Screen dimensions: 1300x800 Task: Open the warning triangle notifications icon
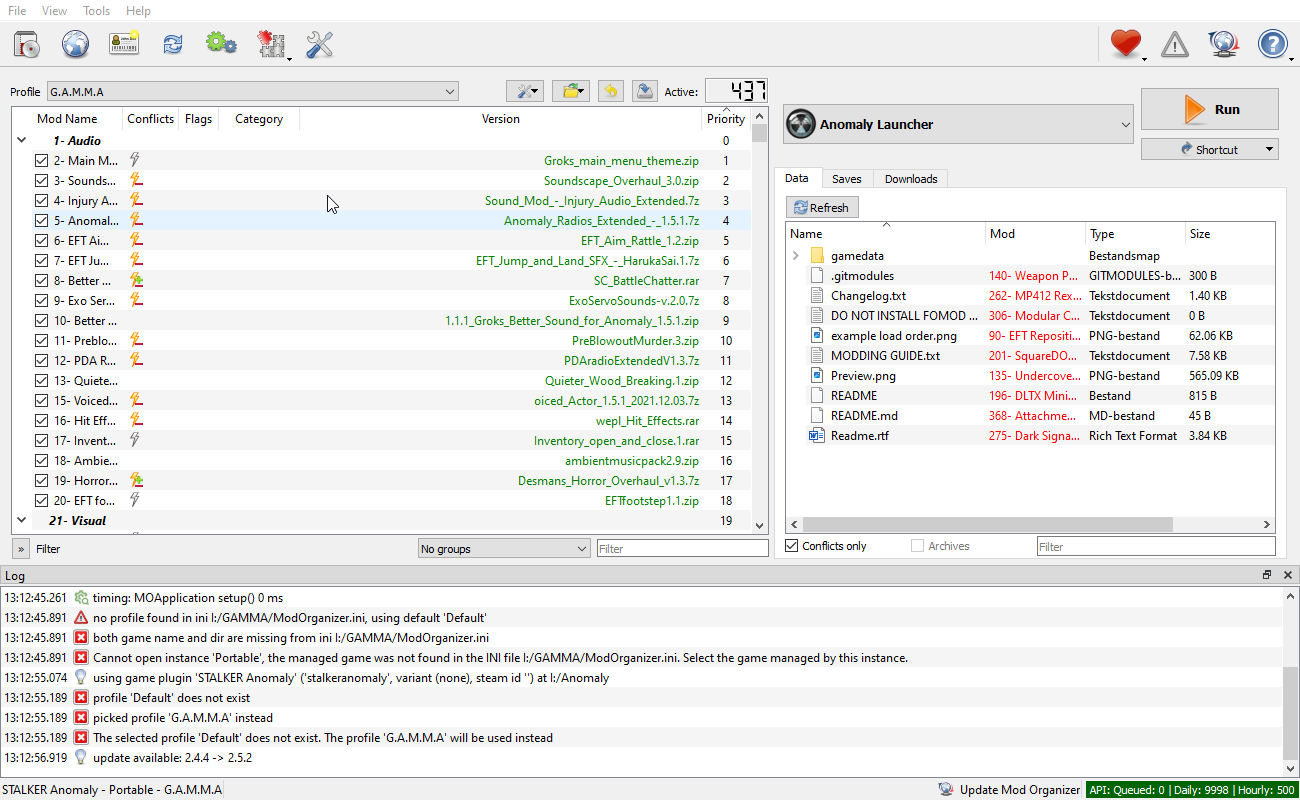click(1175, 44)
